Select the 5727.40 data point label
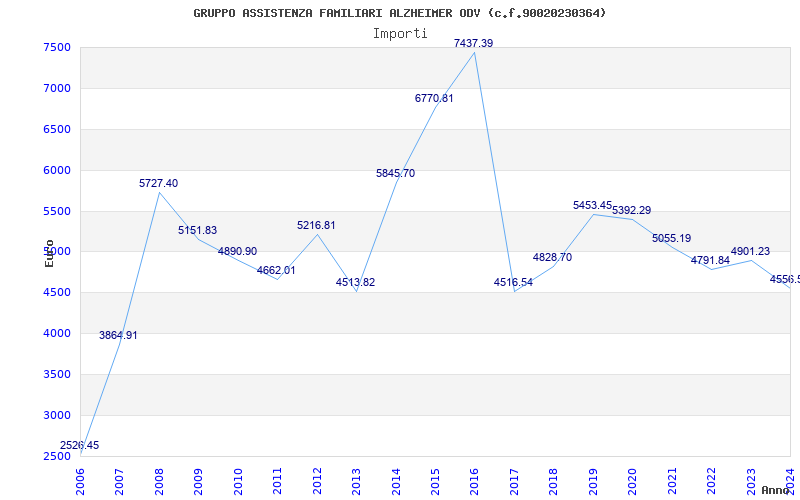 click(x=158, y=184)
